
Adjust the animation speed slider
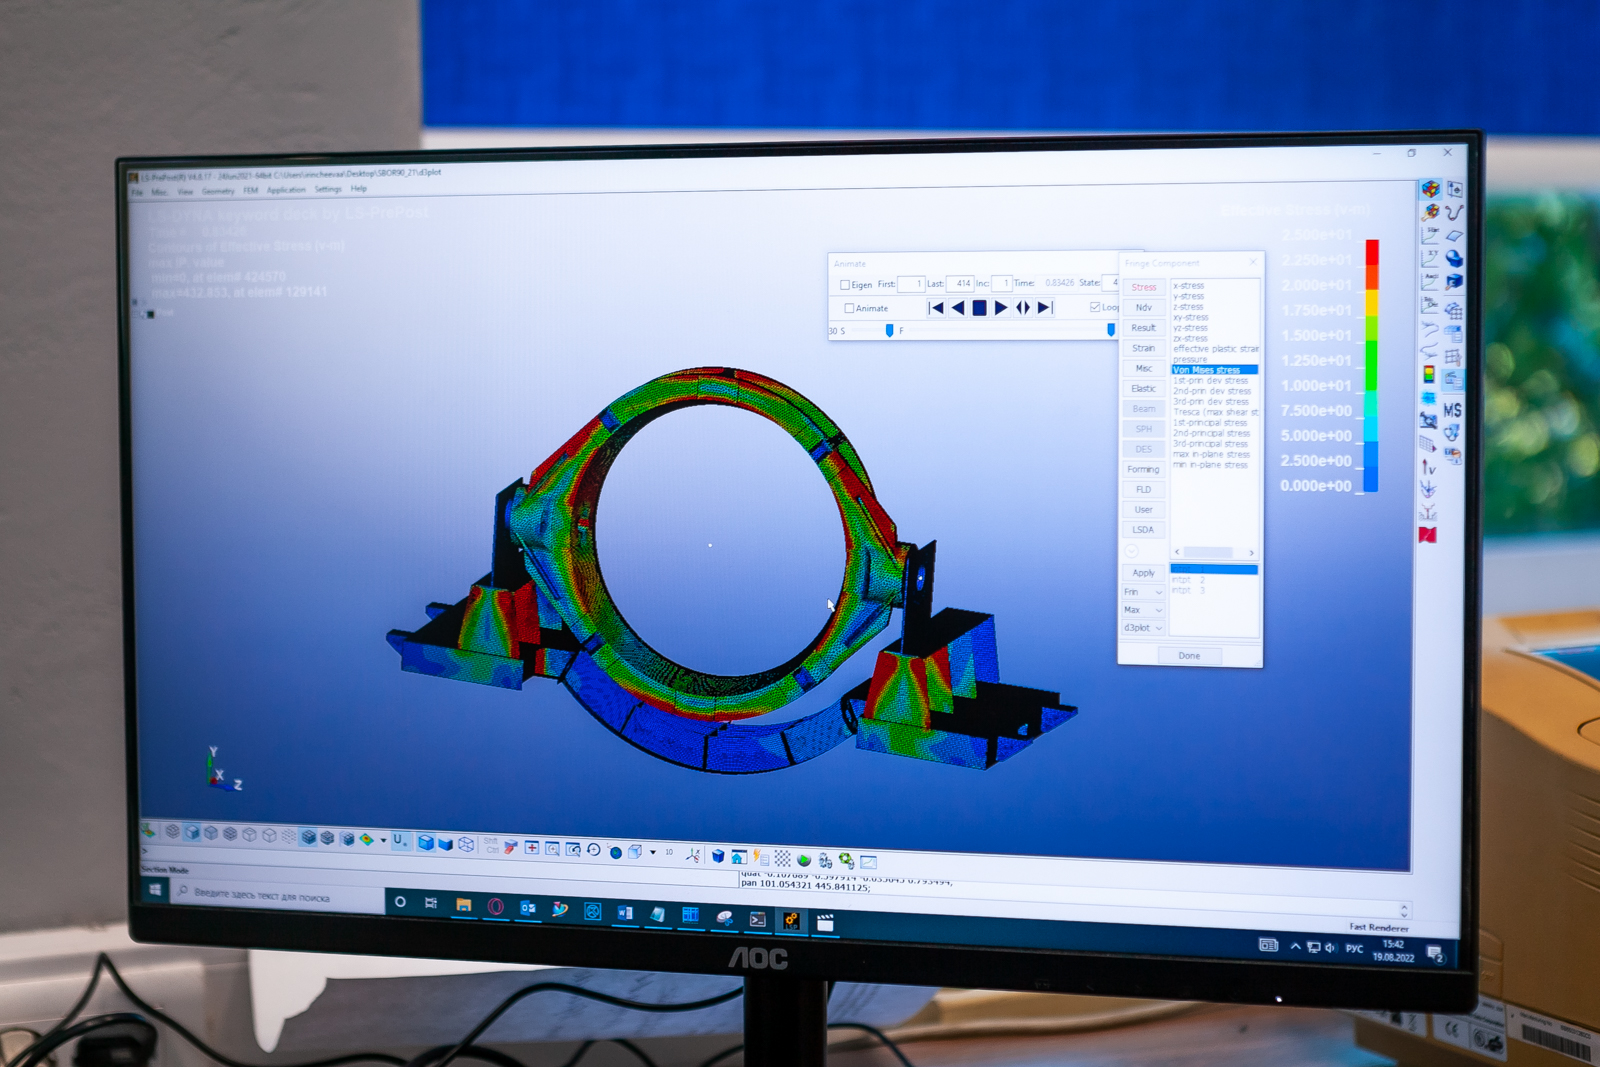pos(889,331)
